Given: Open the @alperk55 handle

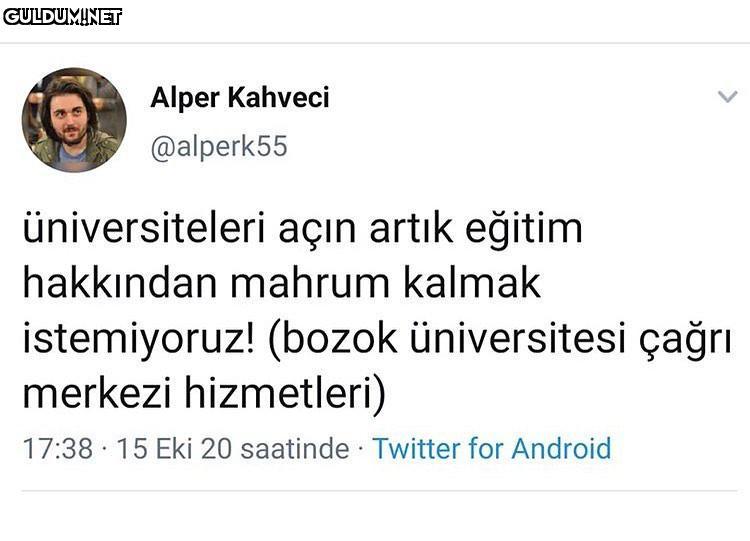Looking at the screenshot, I should [218, 147].
